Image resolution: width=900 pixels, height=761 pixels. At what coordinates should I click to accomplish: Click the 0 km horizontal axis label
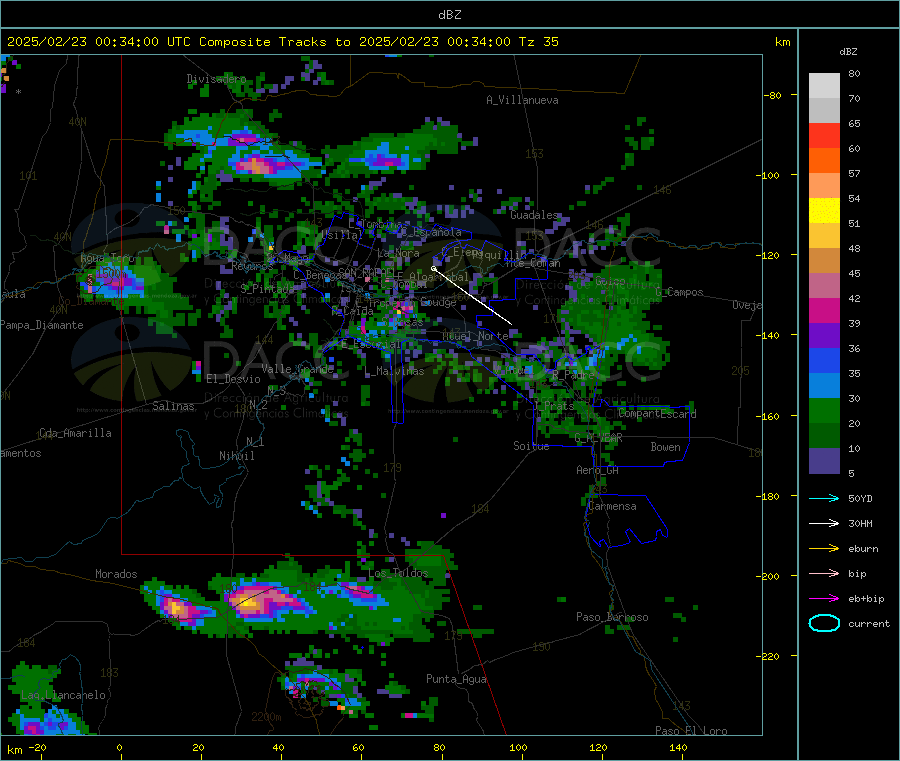tap(119, 748)
